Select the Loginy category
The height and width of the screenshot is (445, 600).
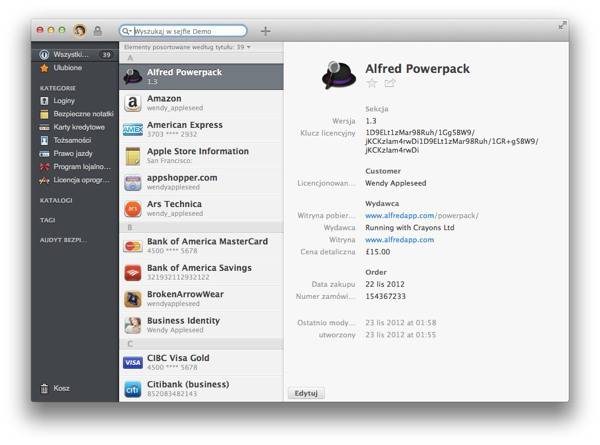click(75, 101)
